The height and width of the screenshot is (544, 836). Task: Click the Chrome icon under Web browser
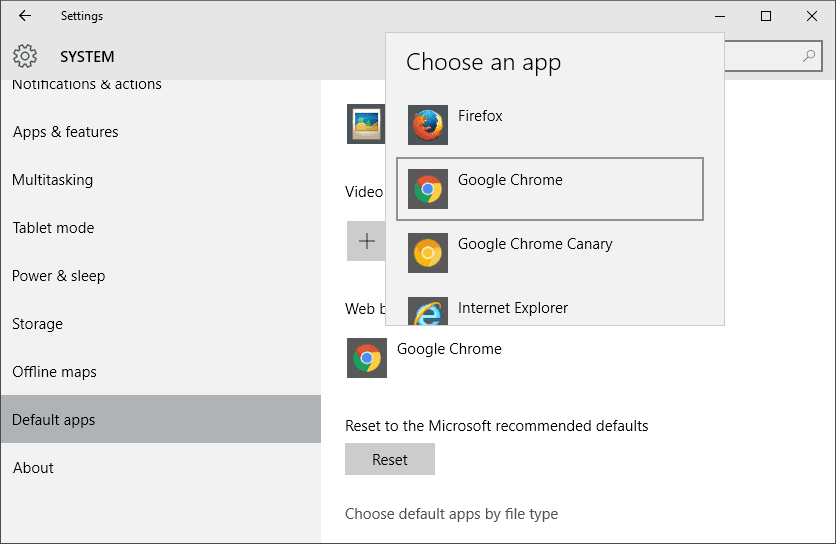click(x=367, y=358)
